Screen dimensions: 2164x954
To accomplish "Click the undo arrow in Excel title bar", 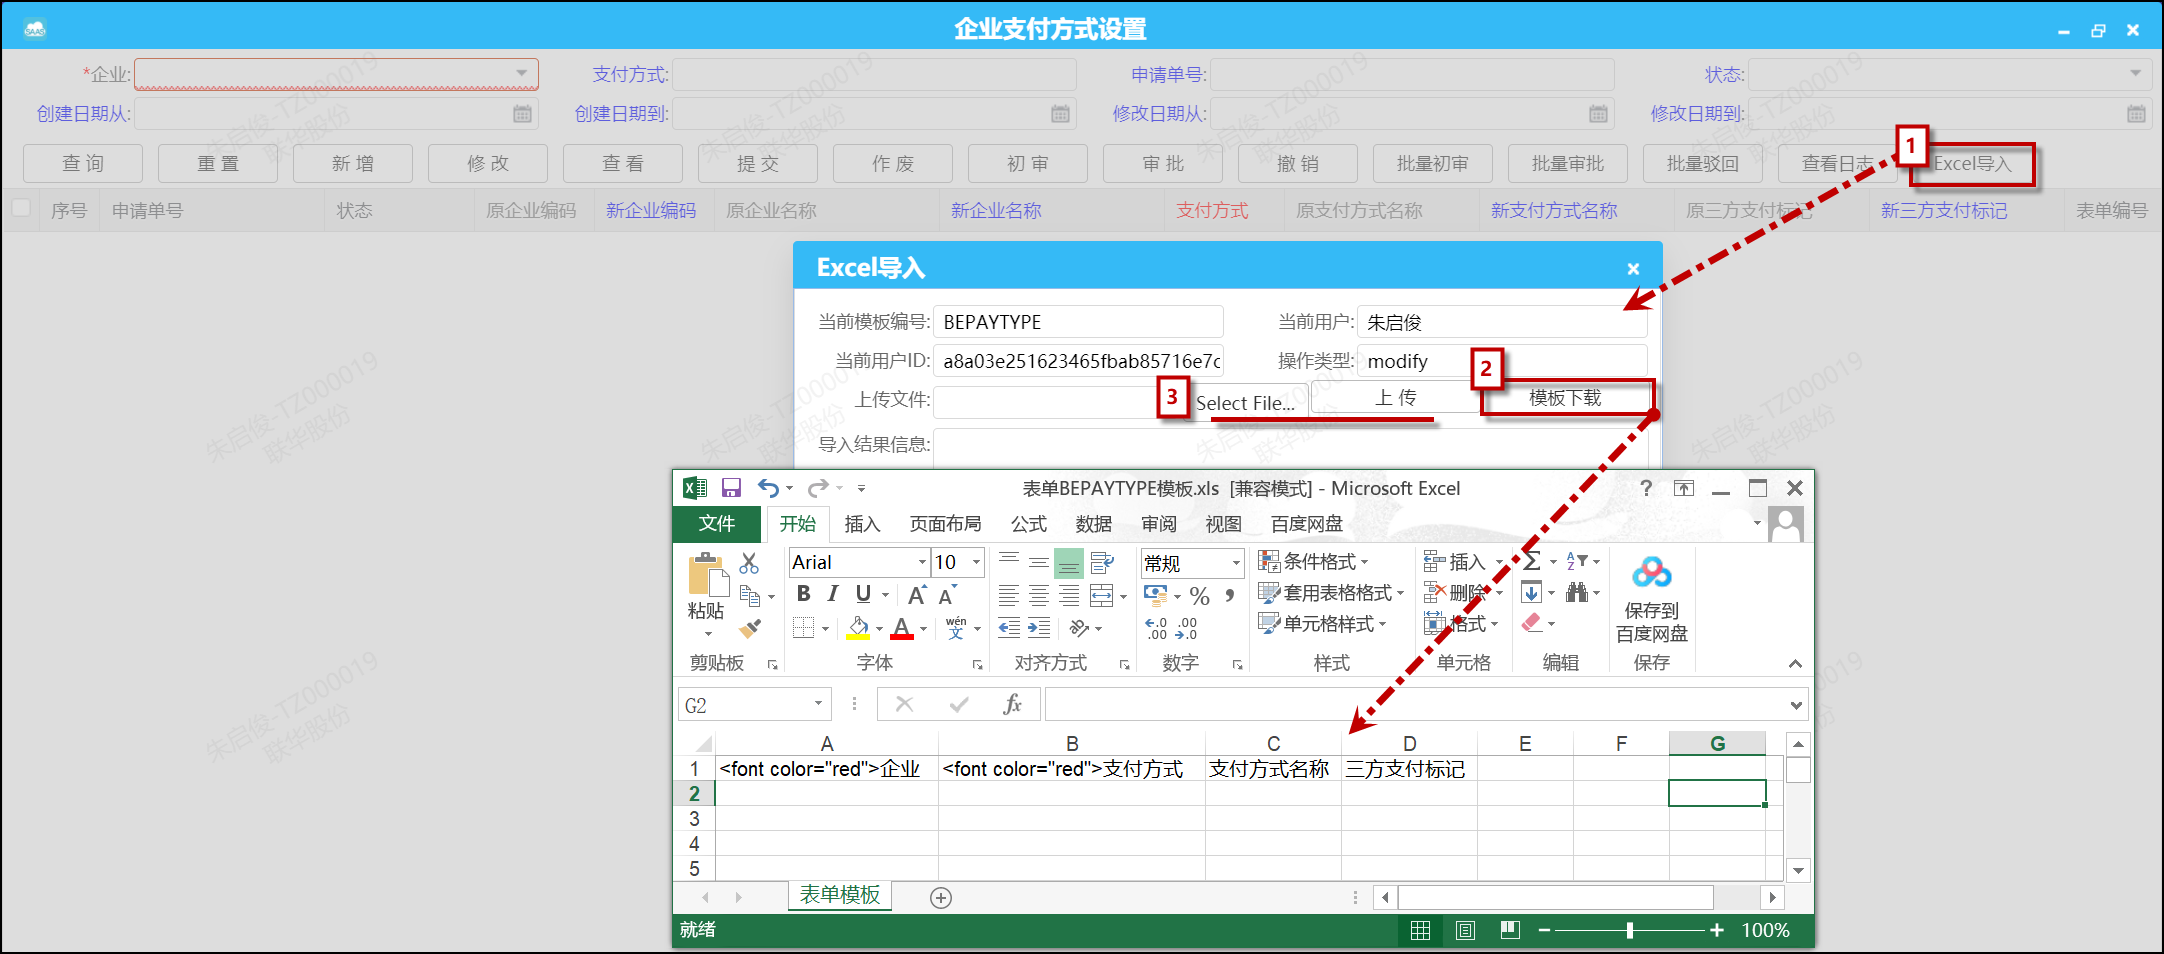I will (768, 488).
